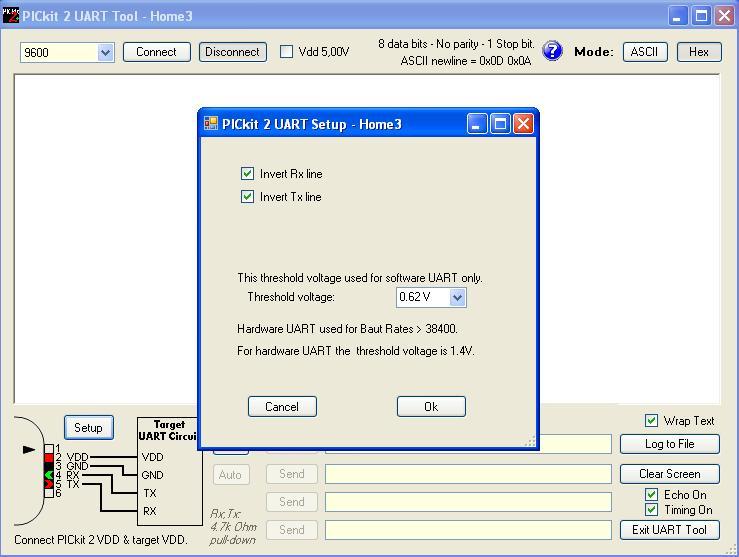Close the UART Setup dialog with X
This screenshot has height=557, width=739.
point(523,124)
